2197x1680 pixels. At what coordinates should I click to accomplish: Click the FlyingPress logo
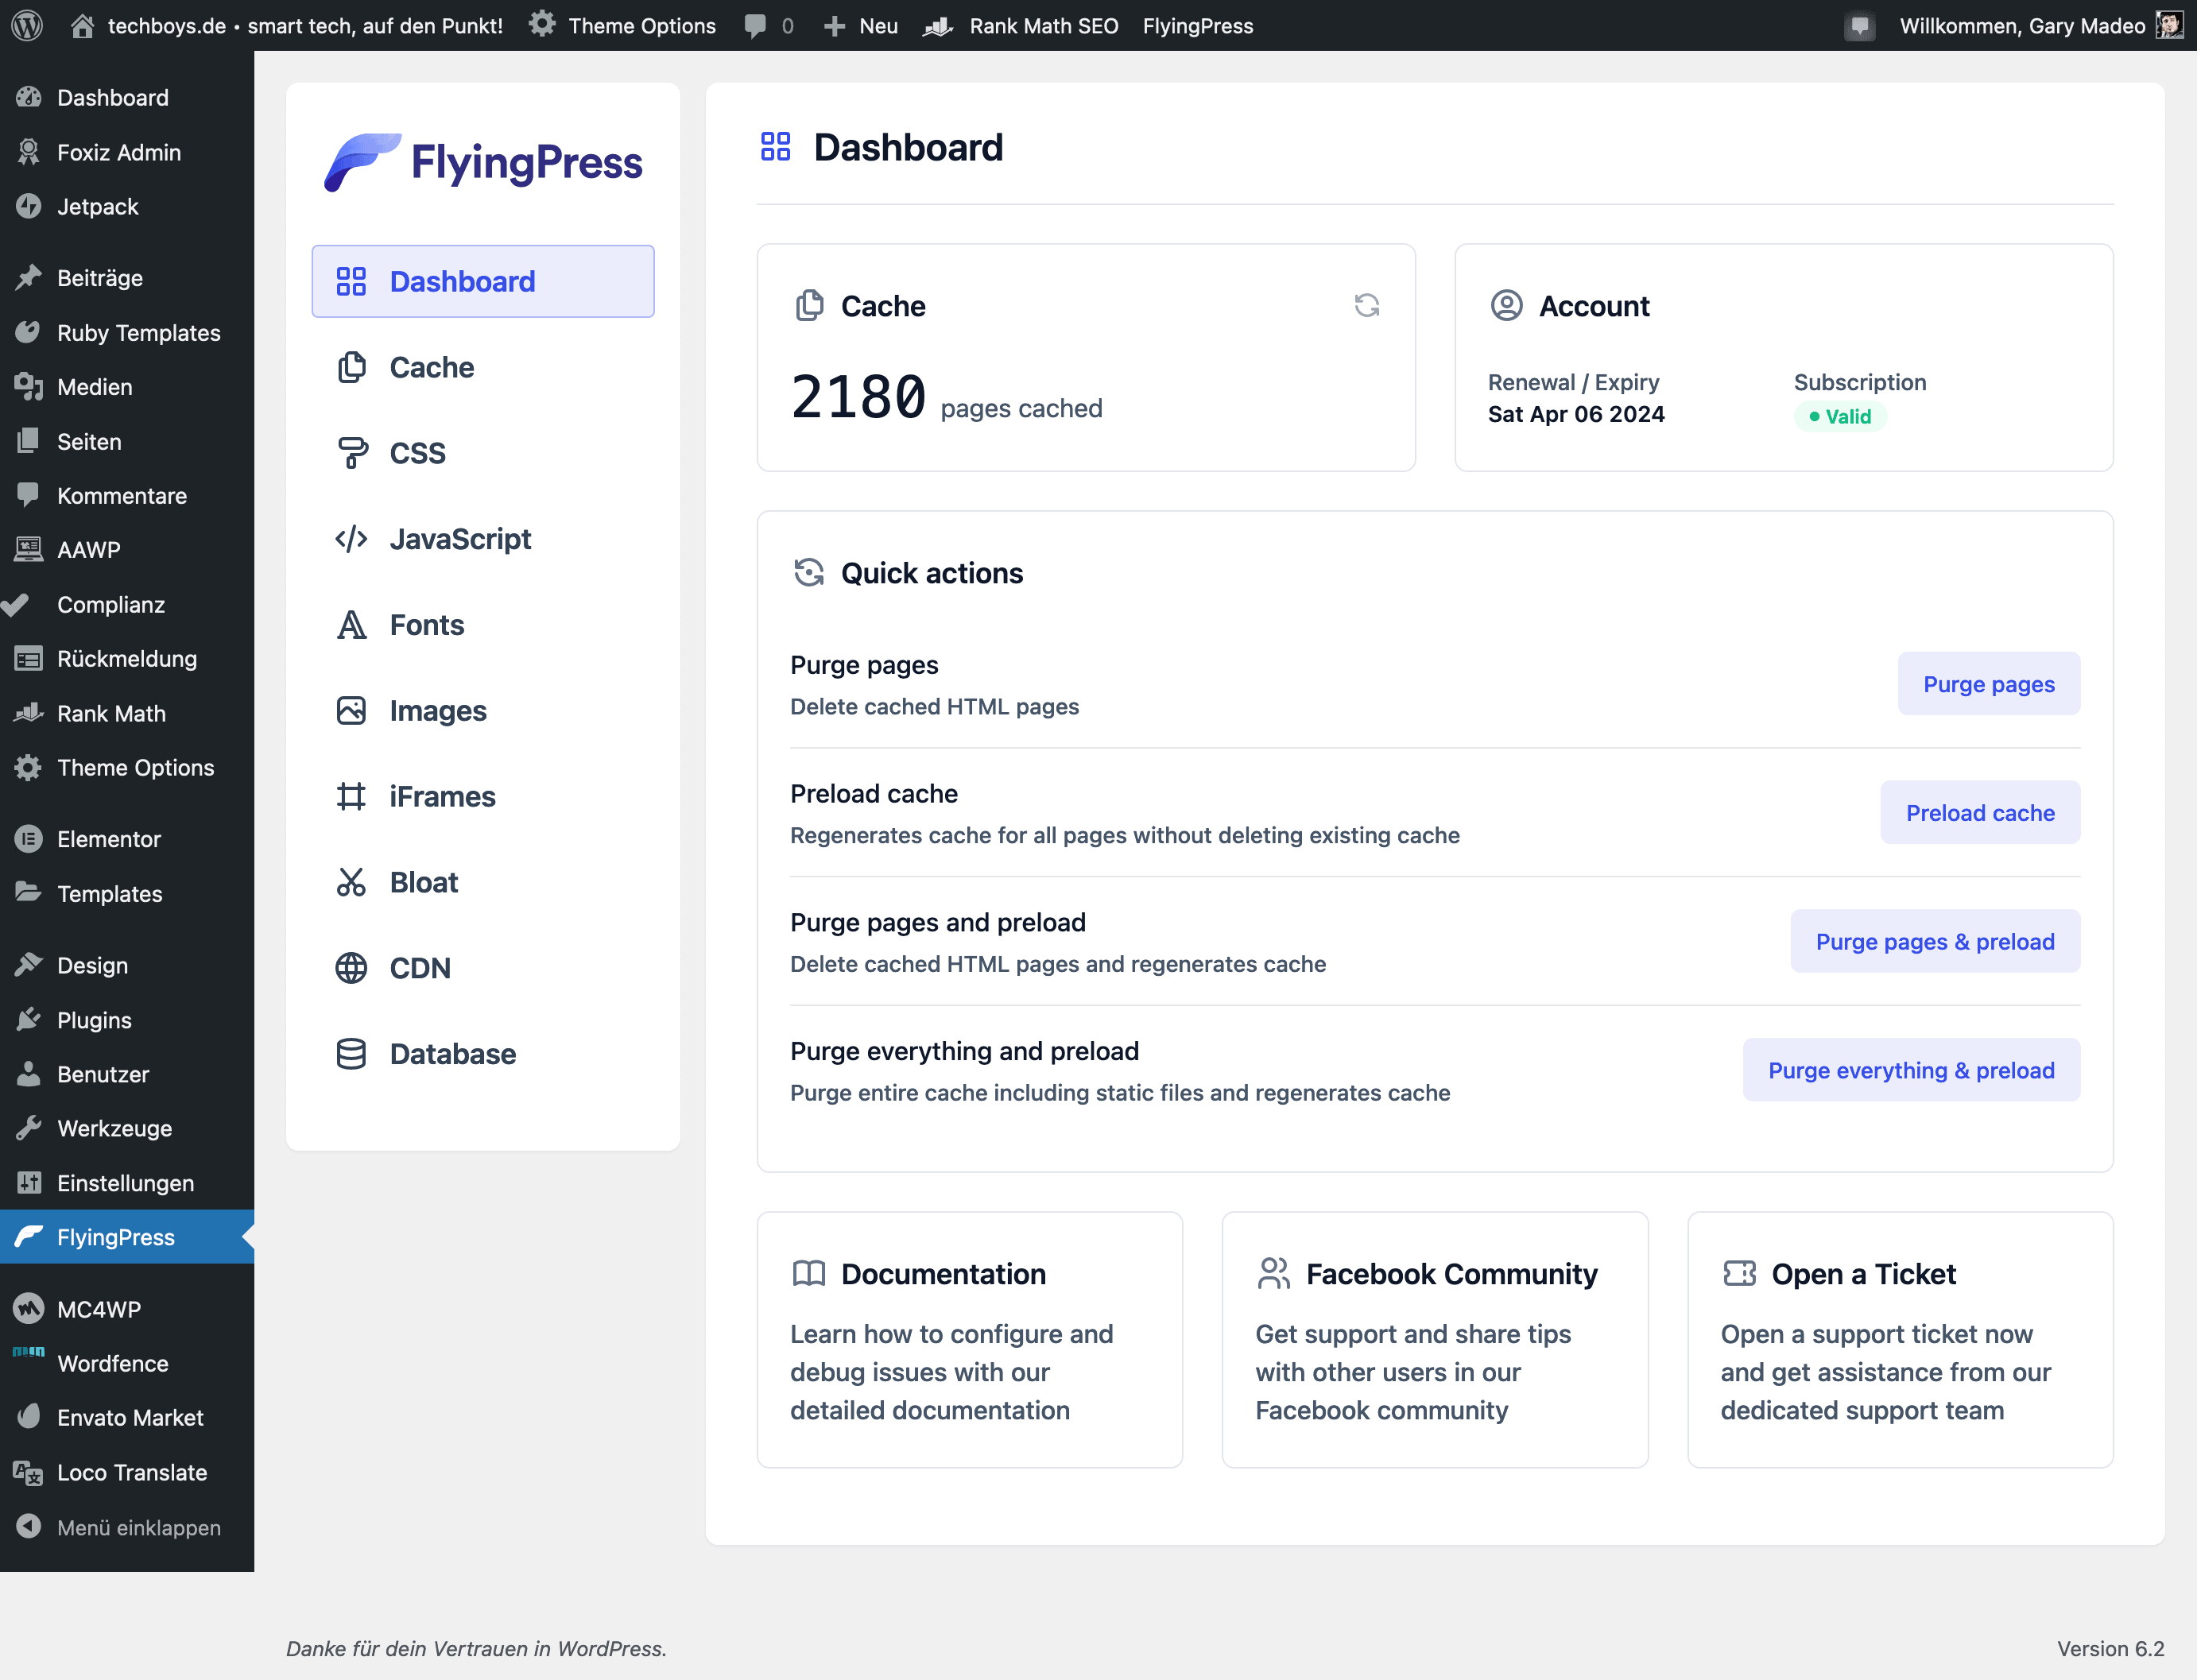coord(483,162)
